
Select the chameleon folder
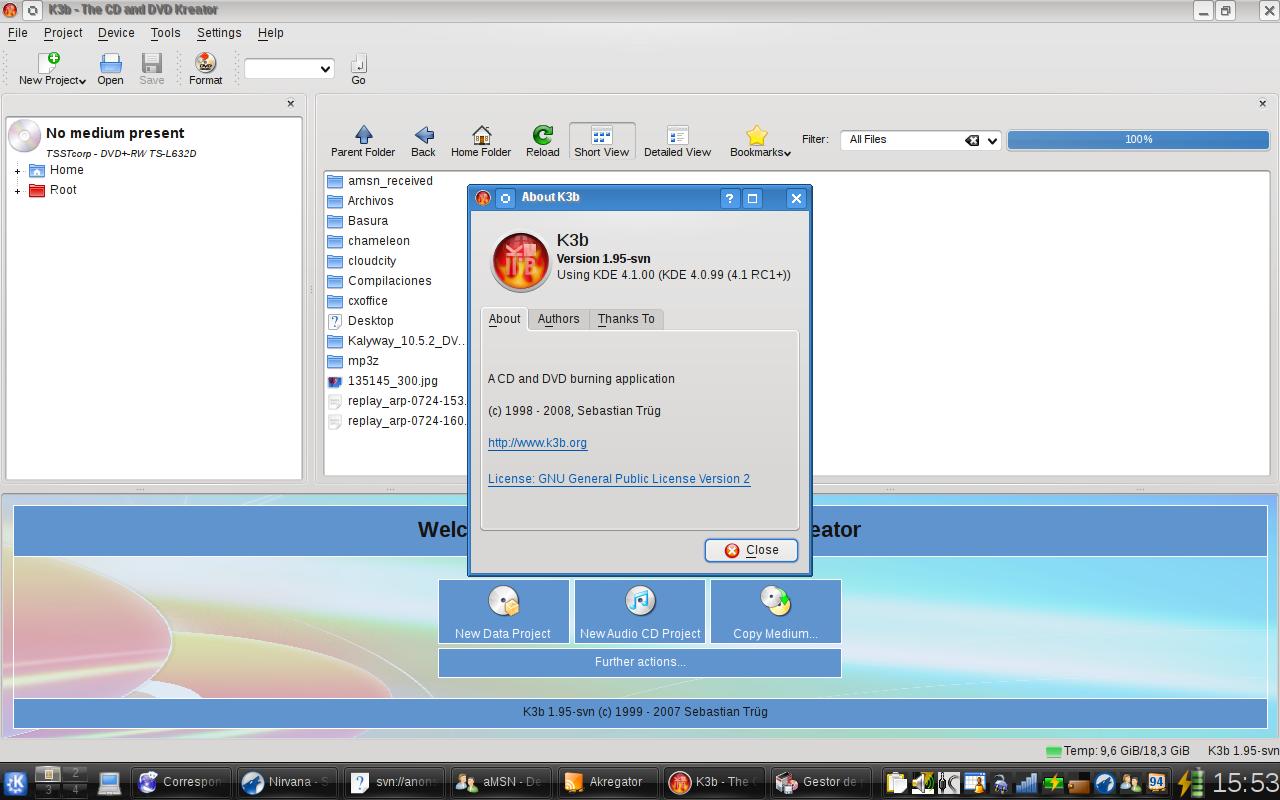click(x=369, y=241)
